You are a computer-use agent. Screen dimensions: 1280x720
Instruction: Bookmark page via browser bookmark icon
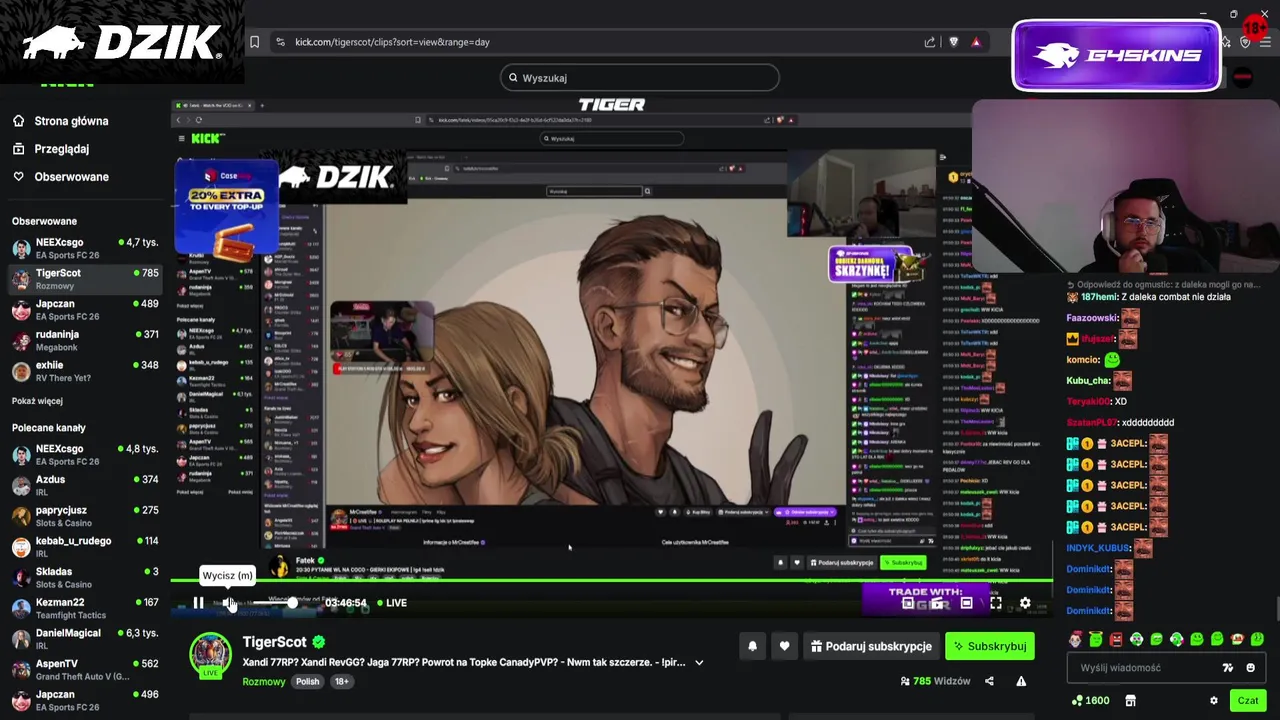[255, 42]
